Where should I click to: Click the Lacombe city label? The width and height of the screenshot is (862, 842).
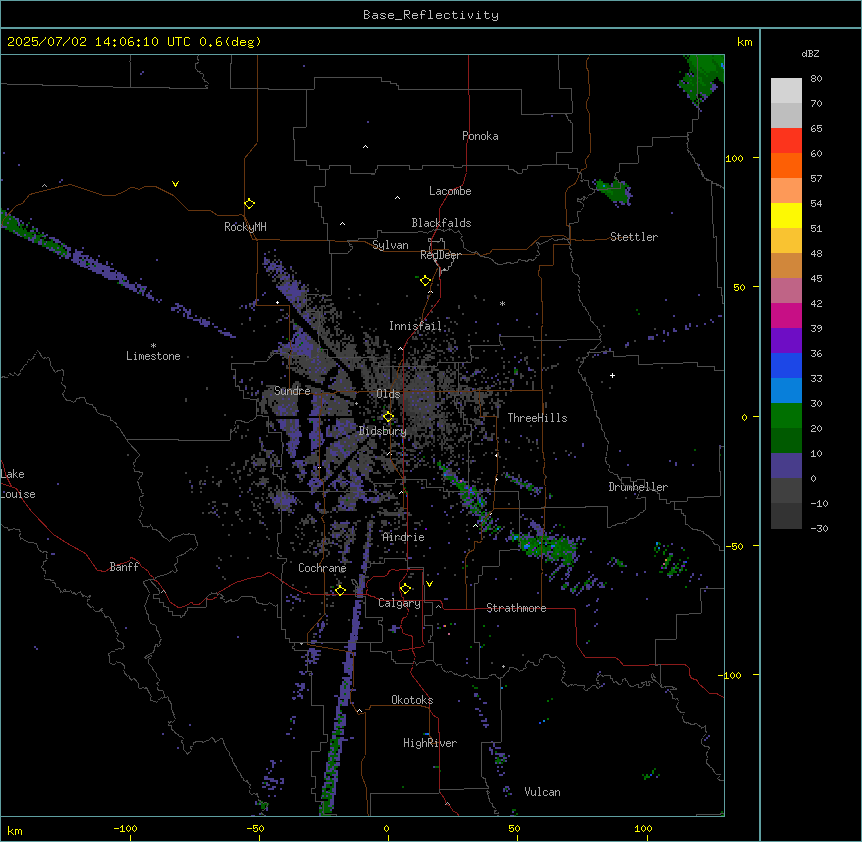click(450, 191)
